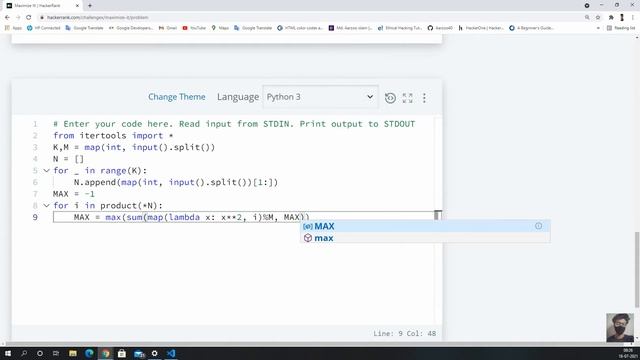This screenshot has height=360, width=640.
Task: Open the Google Developers bookmark
Action: point(131,28)
